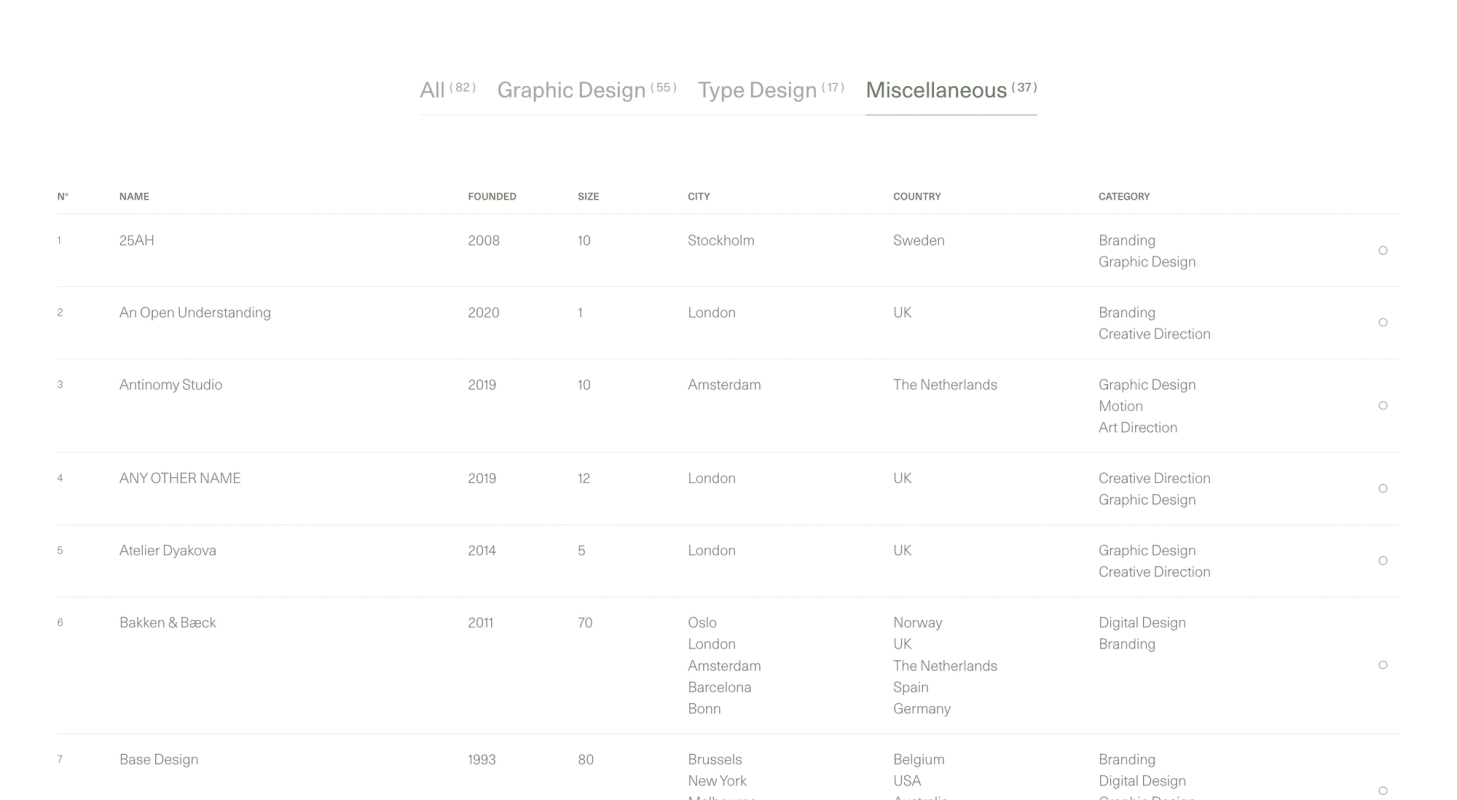Click the size value 70

point(585,623)
